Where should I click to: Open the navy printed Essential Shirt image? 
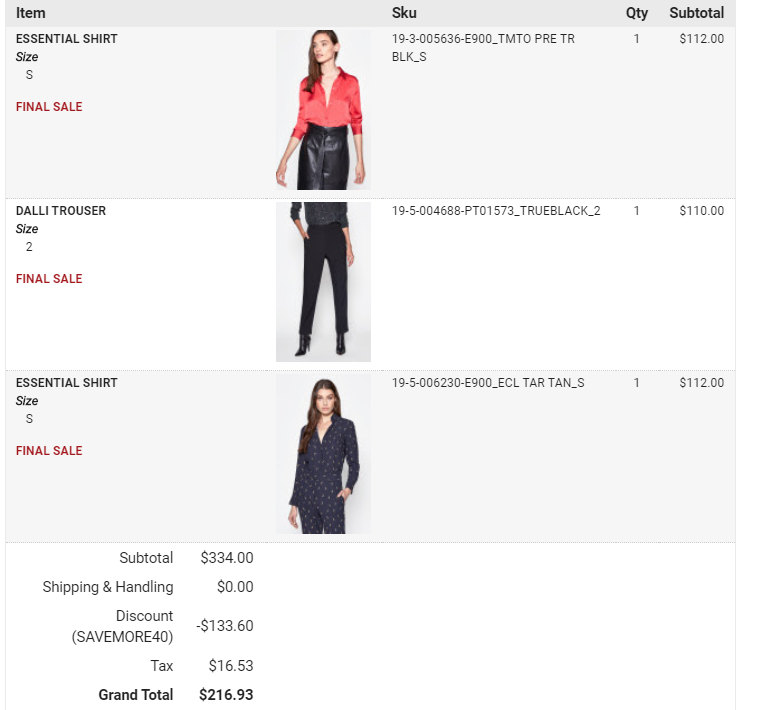(x=323, y=454)
